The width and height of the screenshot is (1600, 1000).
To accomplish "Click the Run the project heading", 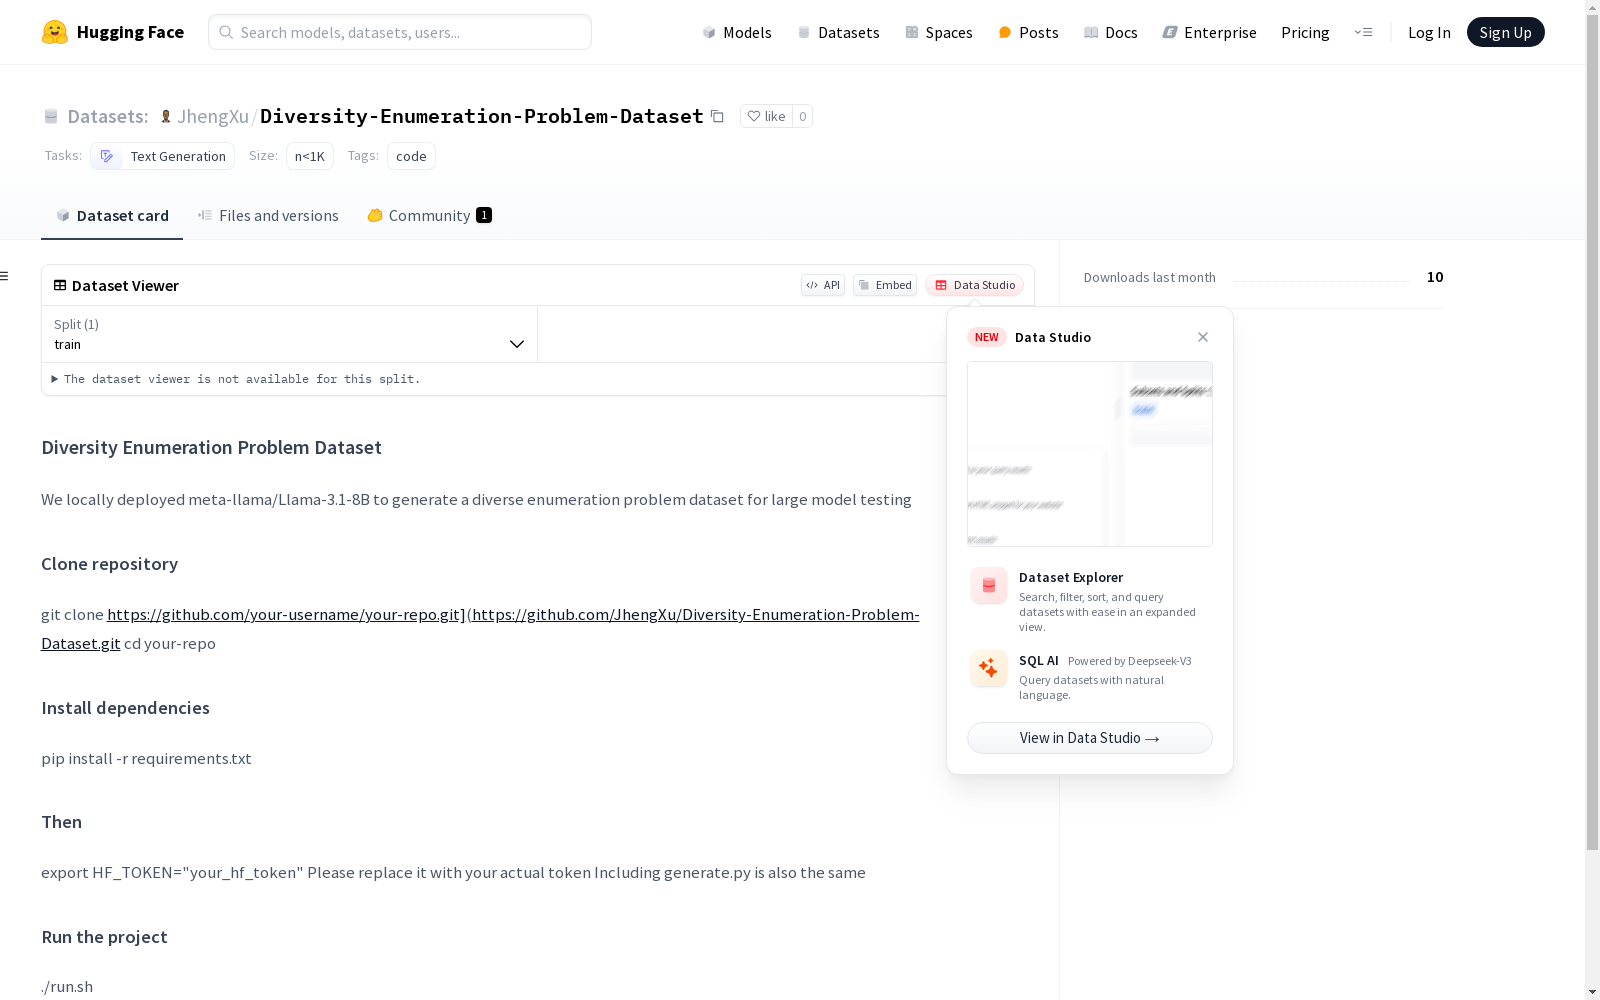I will click(x=104, y=937).
